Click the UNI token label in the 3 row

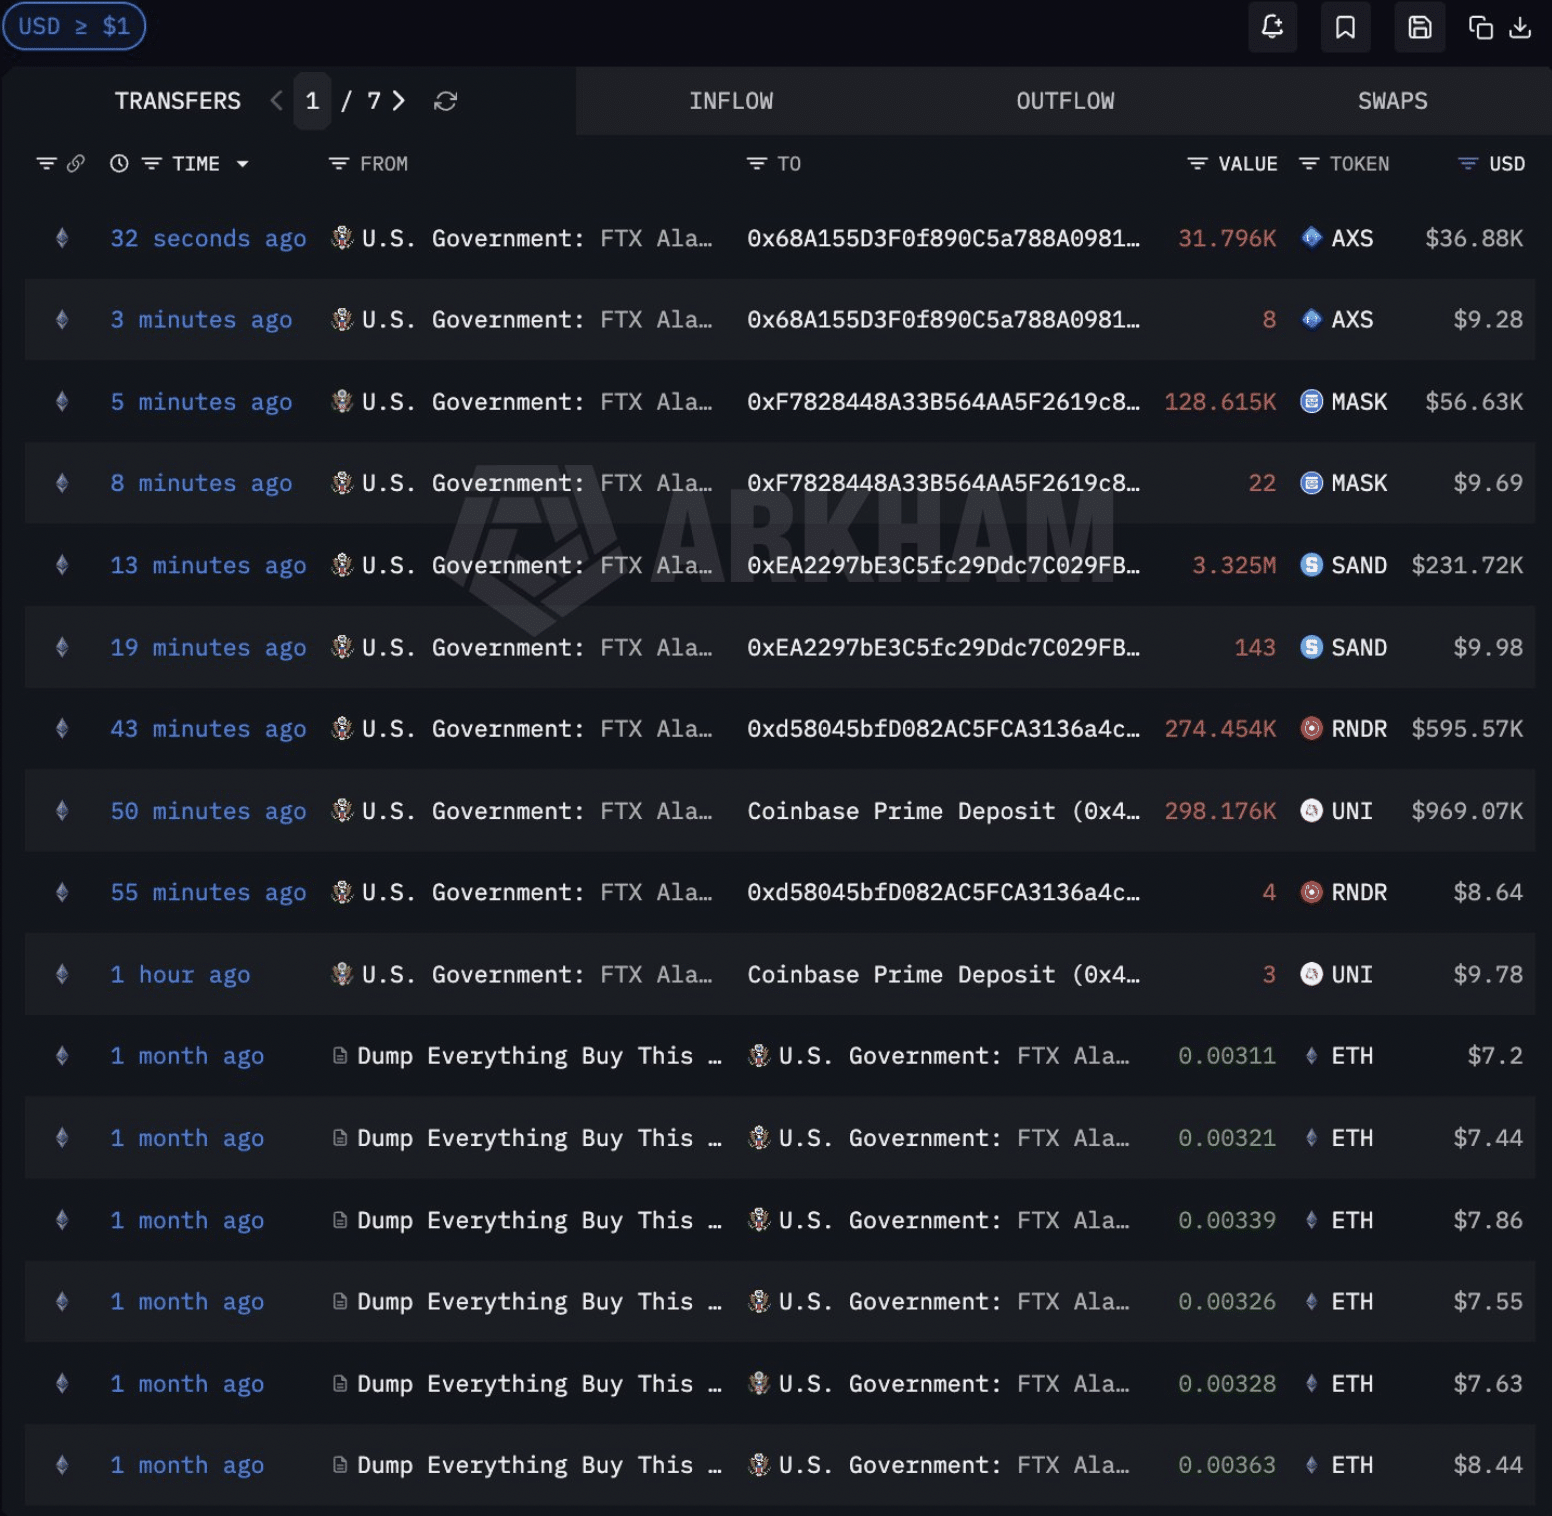coord(1352,974)
